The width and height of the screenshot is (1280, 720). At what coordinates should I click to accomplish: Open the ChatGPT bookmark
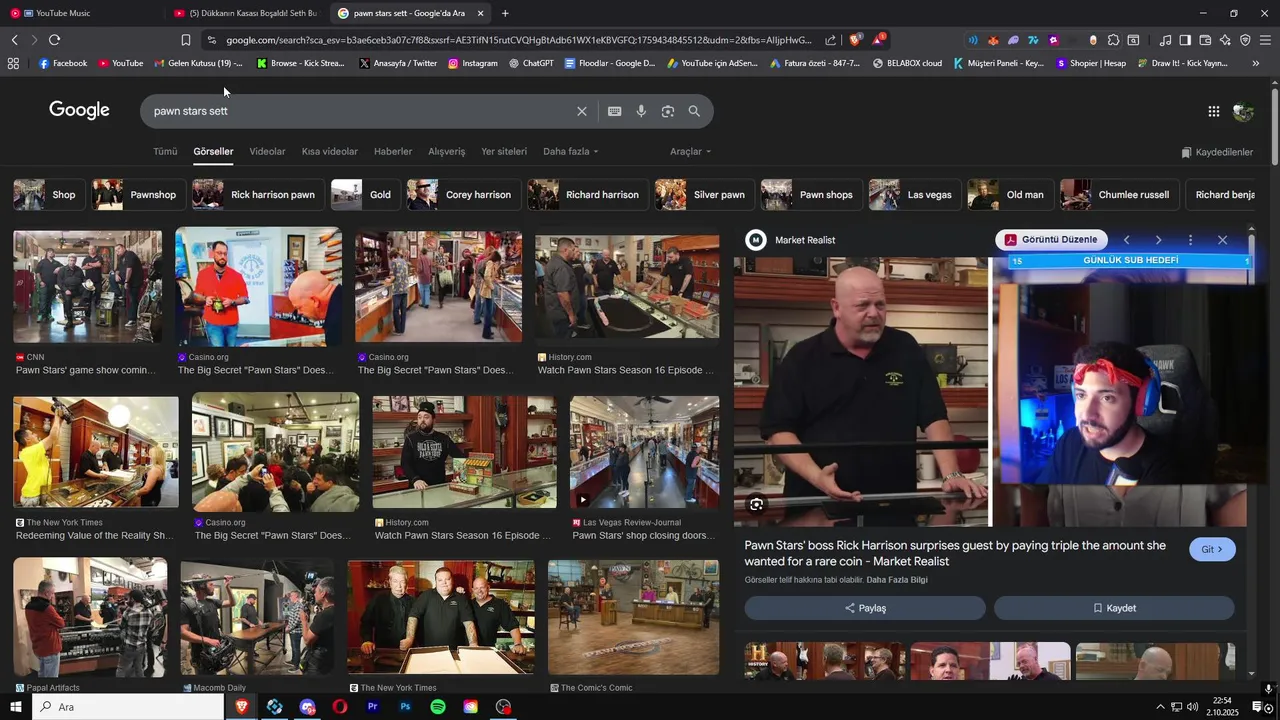(531, 63)
